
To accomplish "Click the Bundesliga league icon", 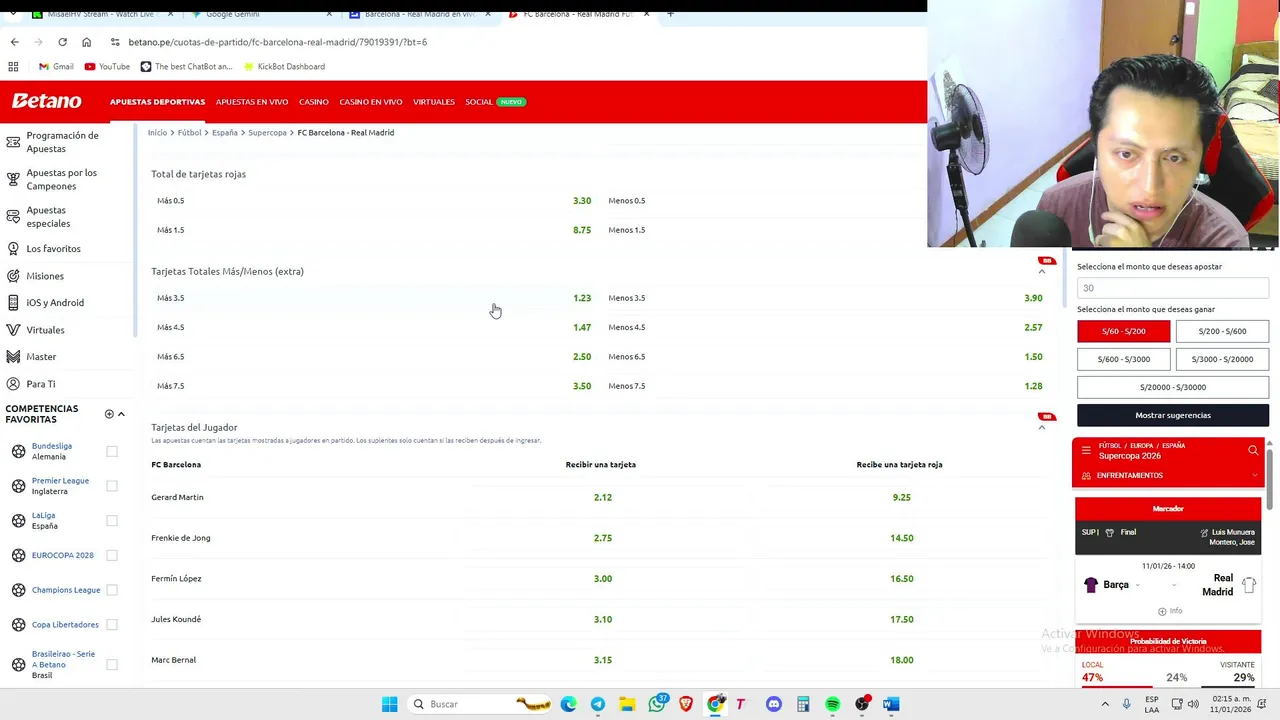I will [18, 451].
